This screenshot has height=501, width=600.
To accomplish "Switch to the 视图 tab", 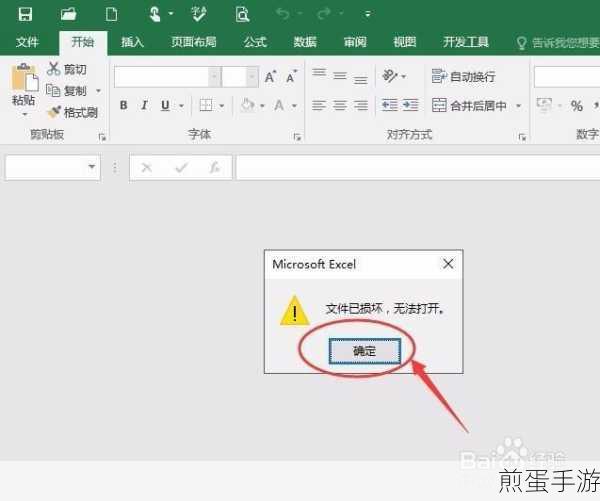I will point(405,42).
